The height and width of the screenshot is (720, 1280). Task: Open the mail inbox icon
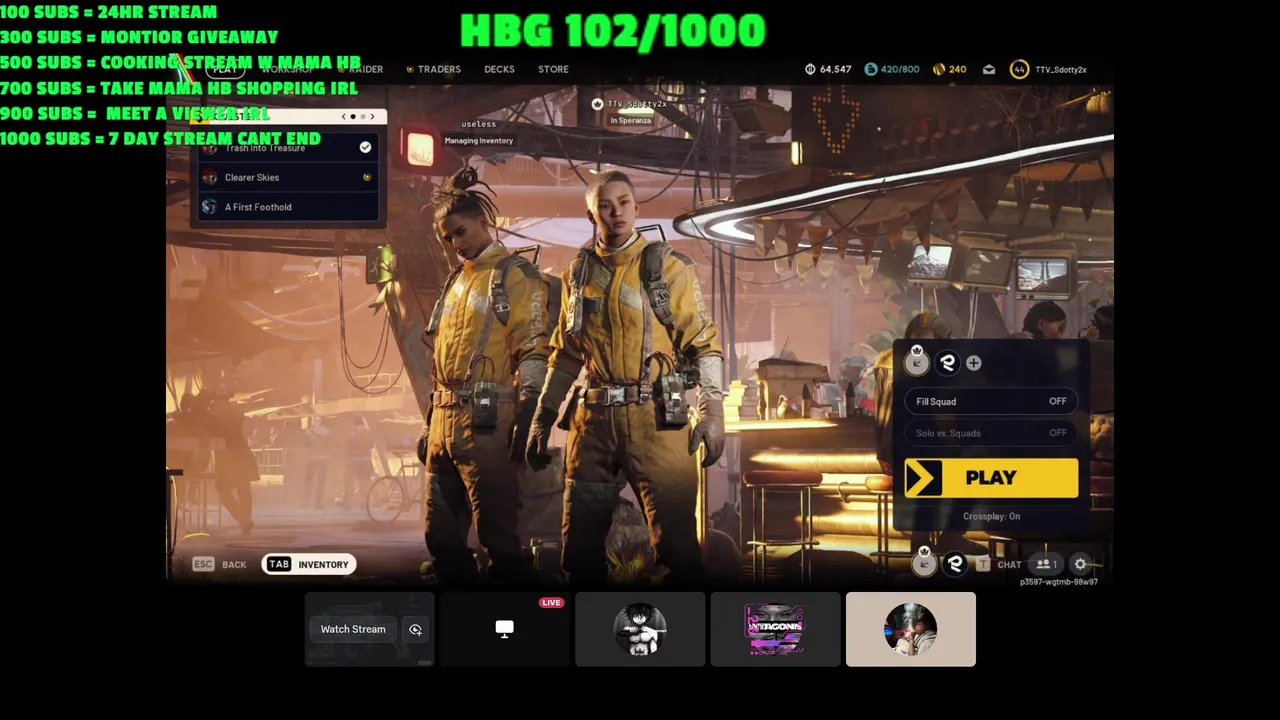[x=989, y=69]
